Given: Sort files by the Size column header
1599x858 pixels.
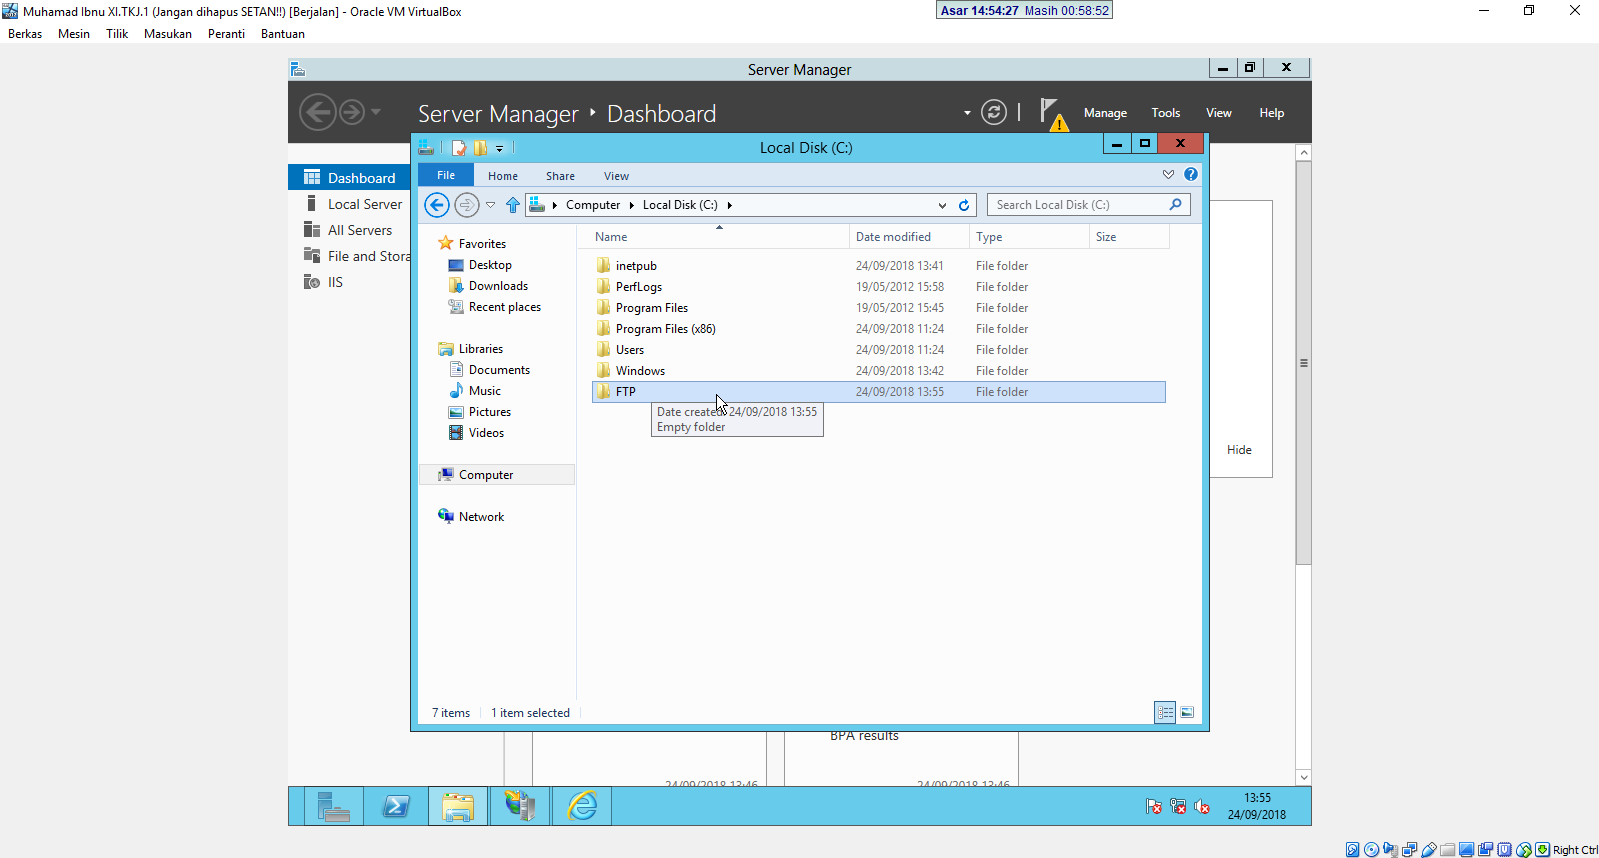Looking at the screenshot, I should (x=1128, y=237).
